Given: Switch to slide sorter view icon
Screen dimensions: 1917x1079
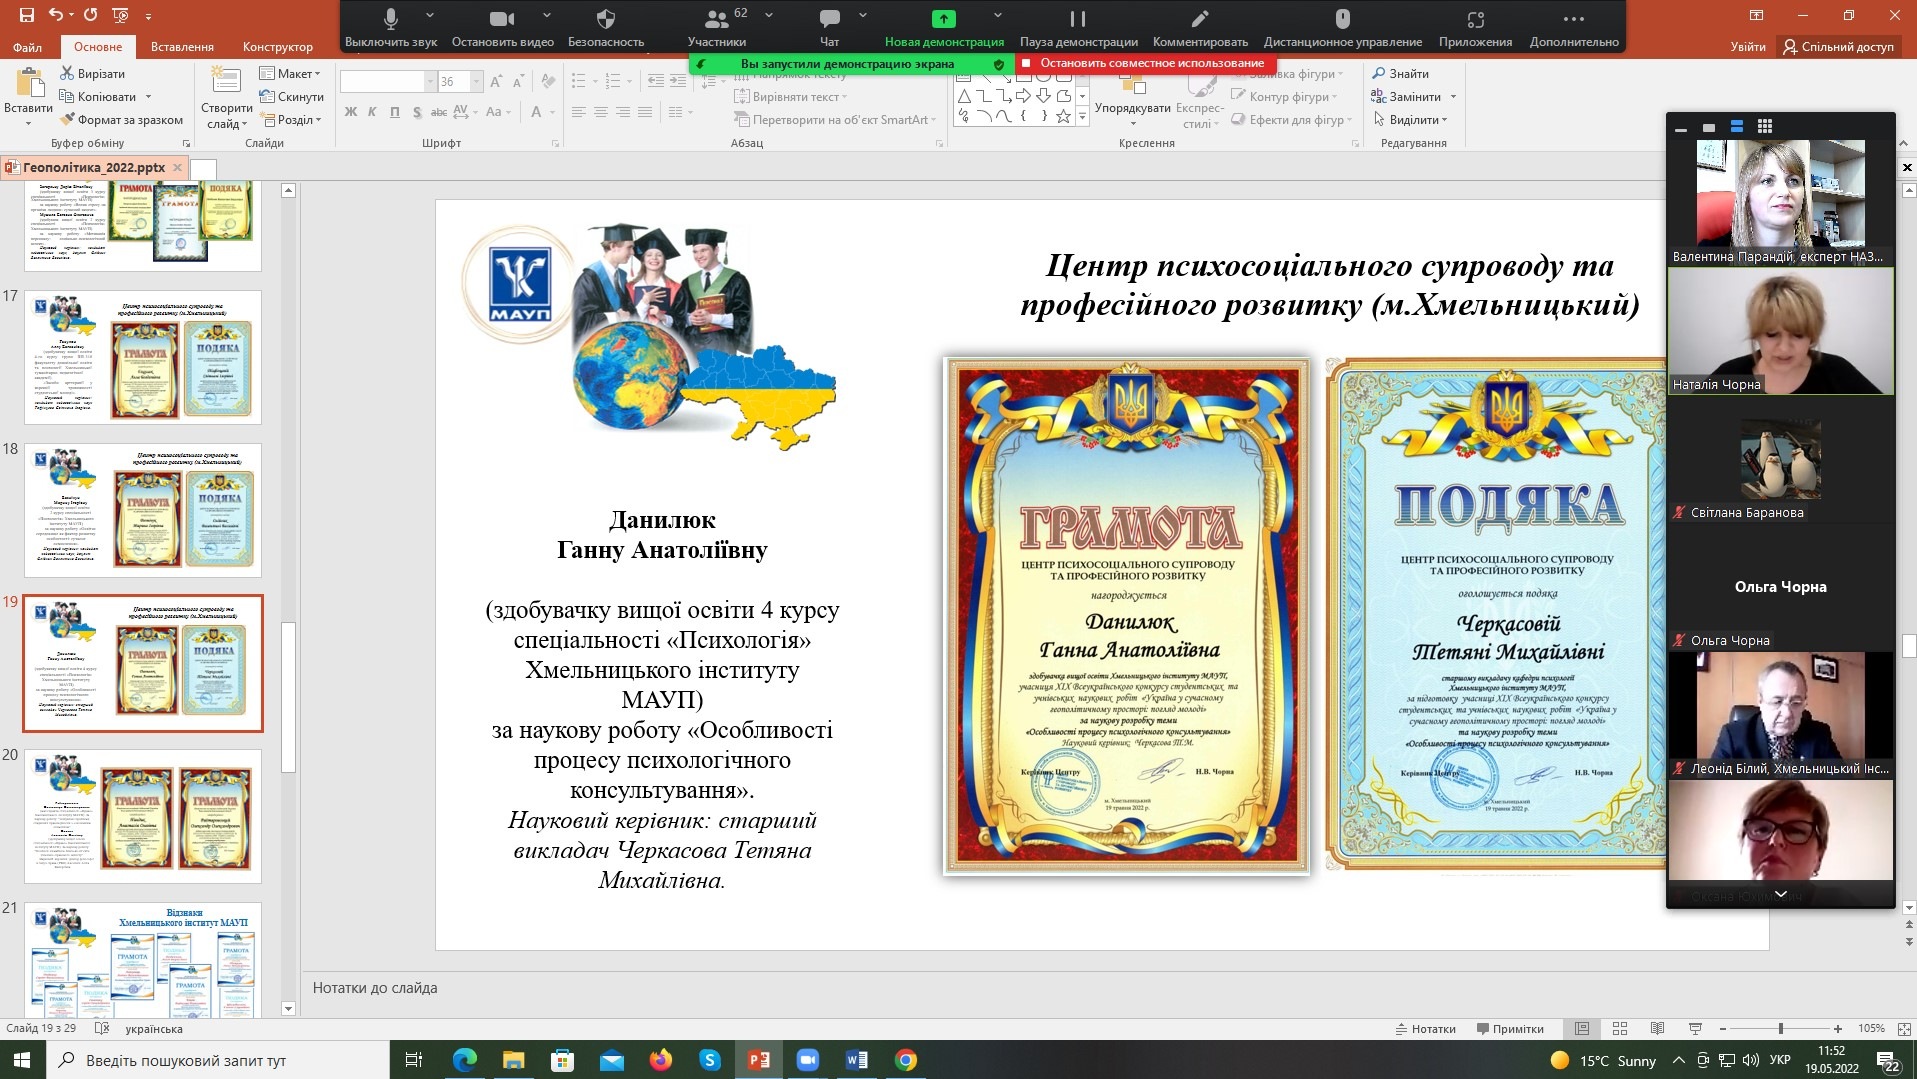Looking at the screenshot, I should 1620,1029.
